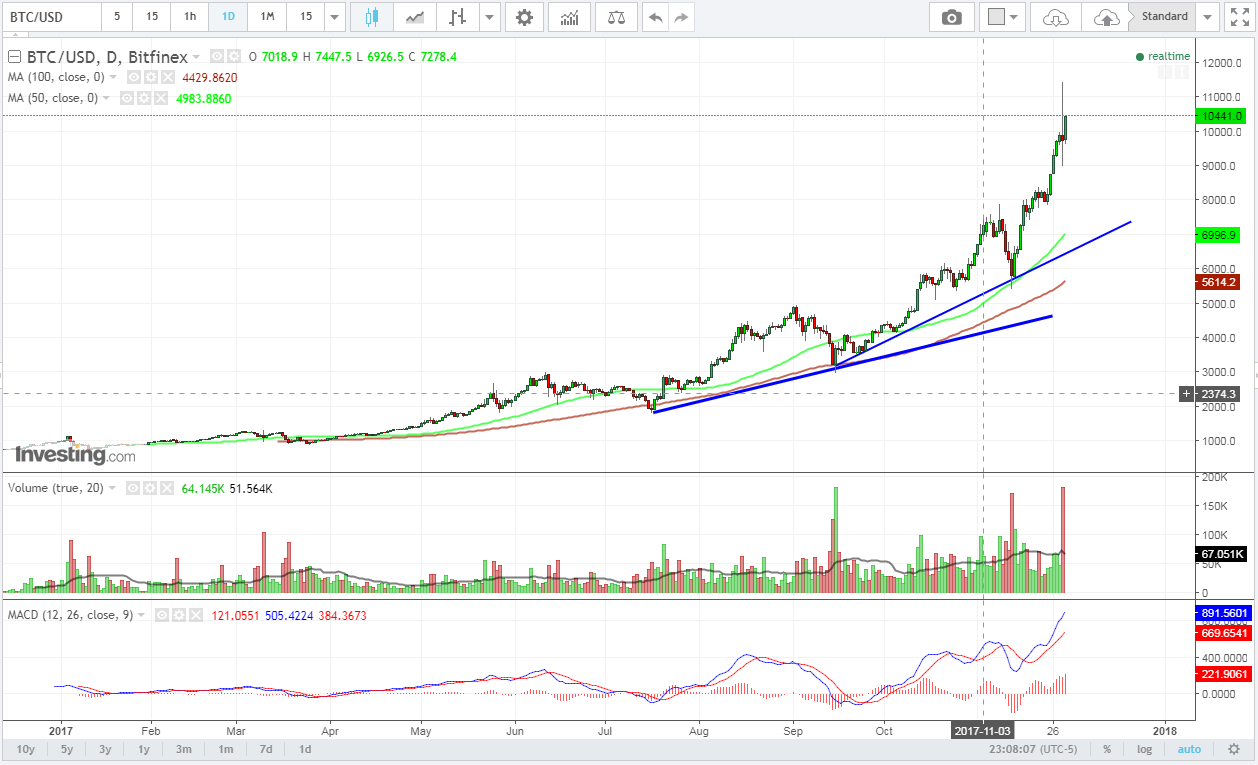
Task: Remove MA 100 indicator
Action: point(167,77)
